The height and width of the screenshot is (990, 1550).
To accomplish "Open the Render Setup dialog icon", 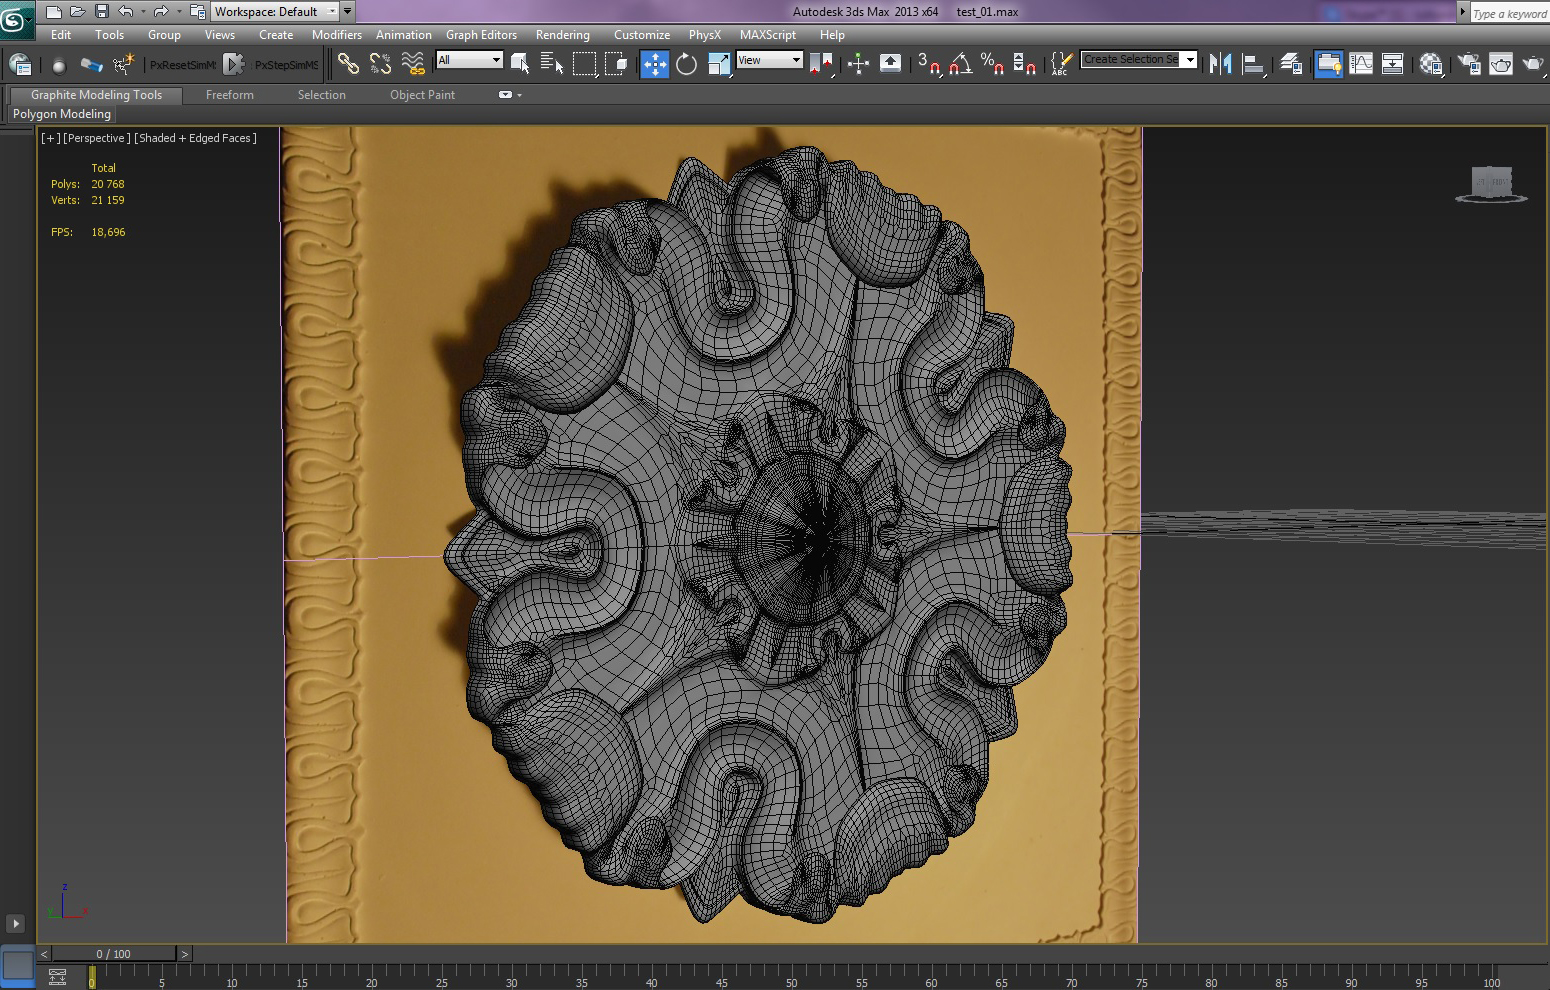I will (1469, 64).
